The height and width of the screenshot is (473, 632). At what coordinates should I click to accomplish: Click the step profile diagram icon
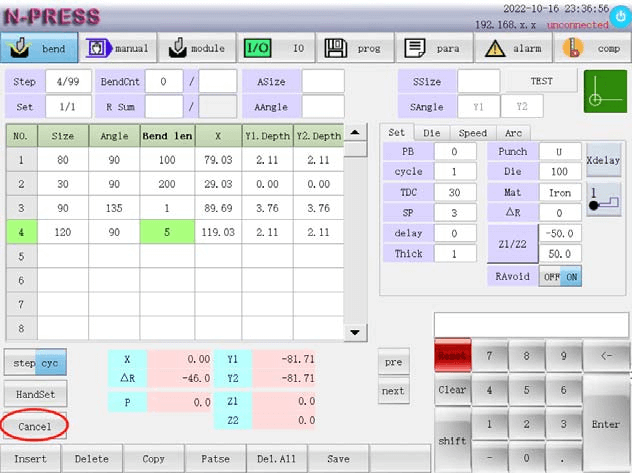click(604, 199)
